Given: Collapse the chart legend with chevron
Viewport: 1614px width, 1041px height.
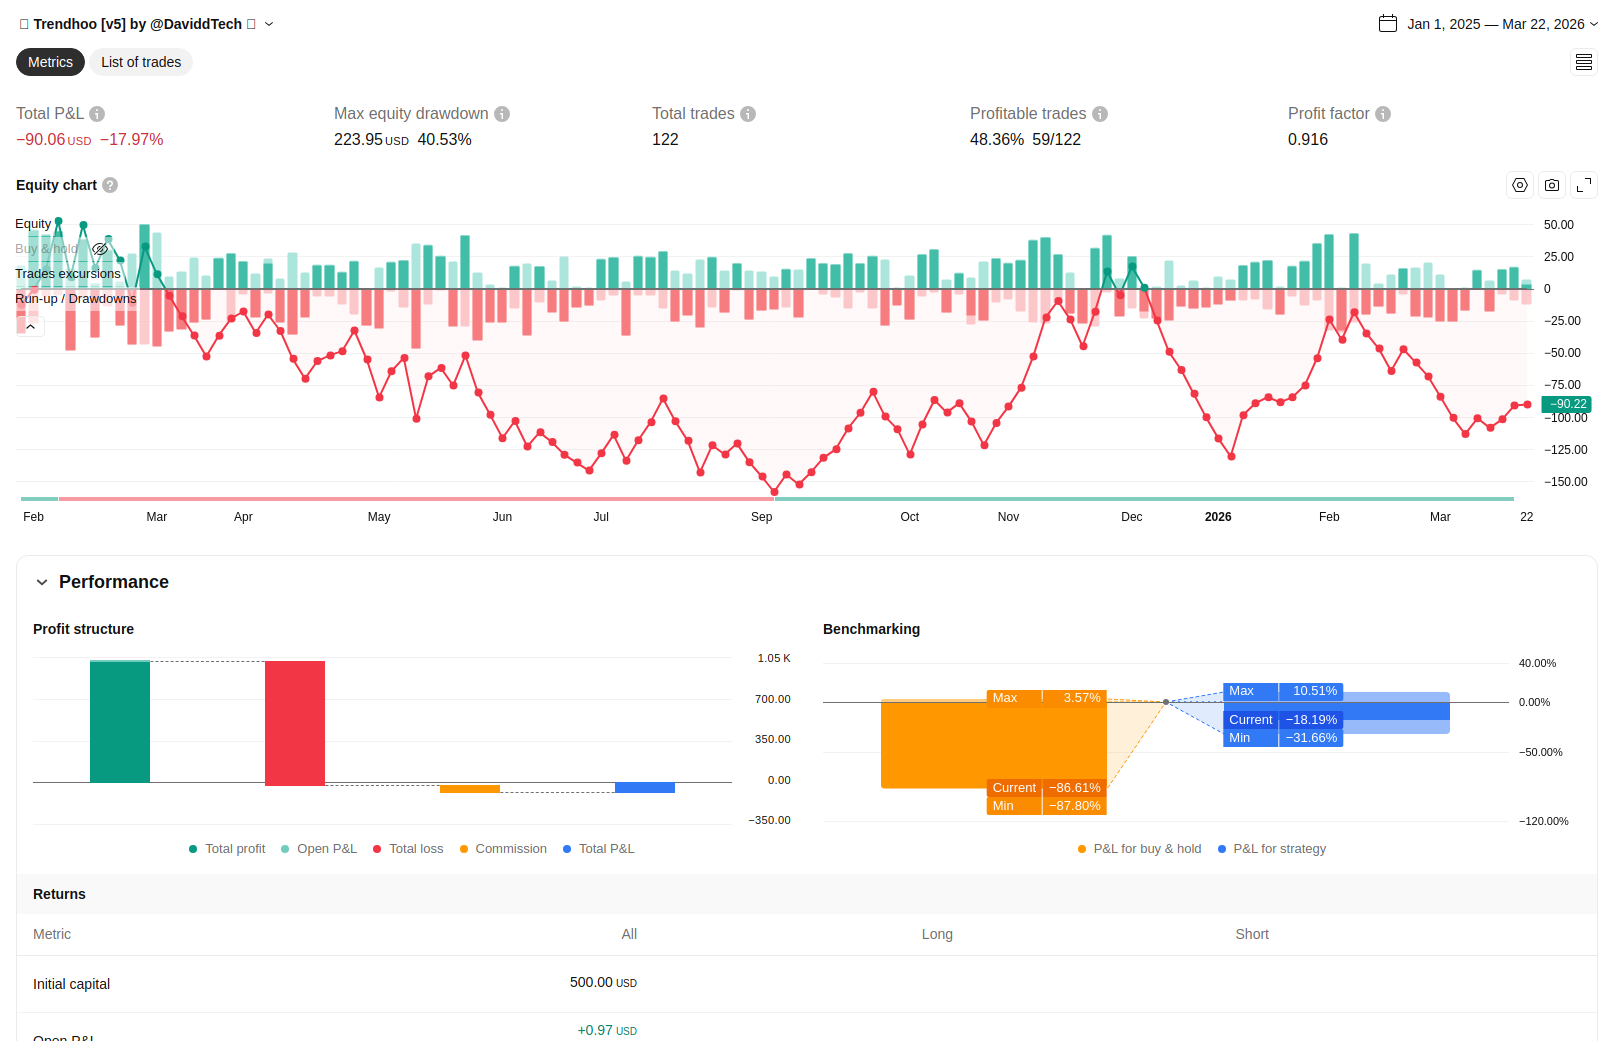Looking at the screenshot, I should (31, 327).
